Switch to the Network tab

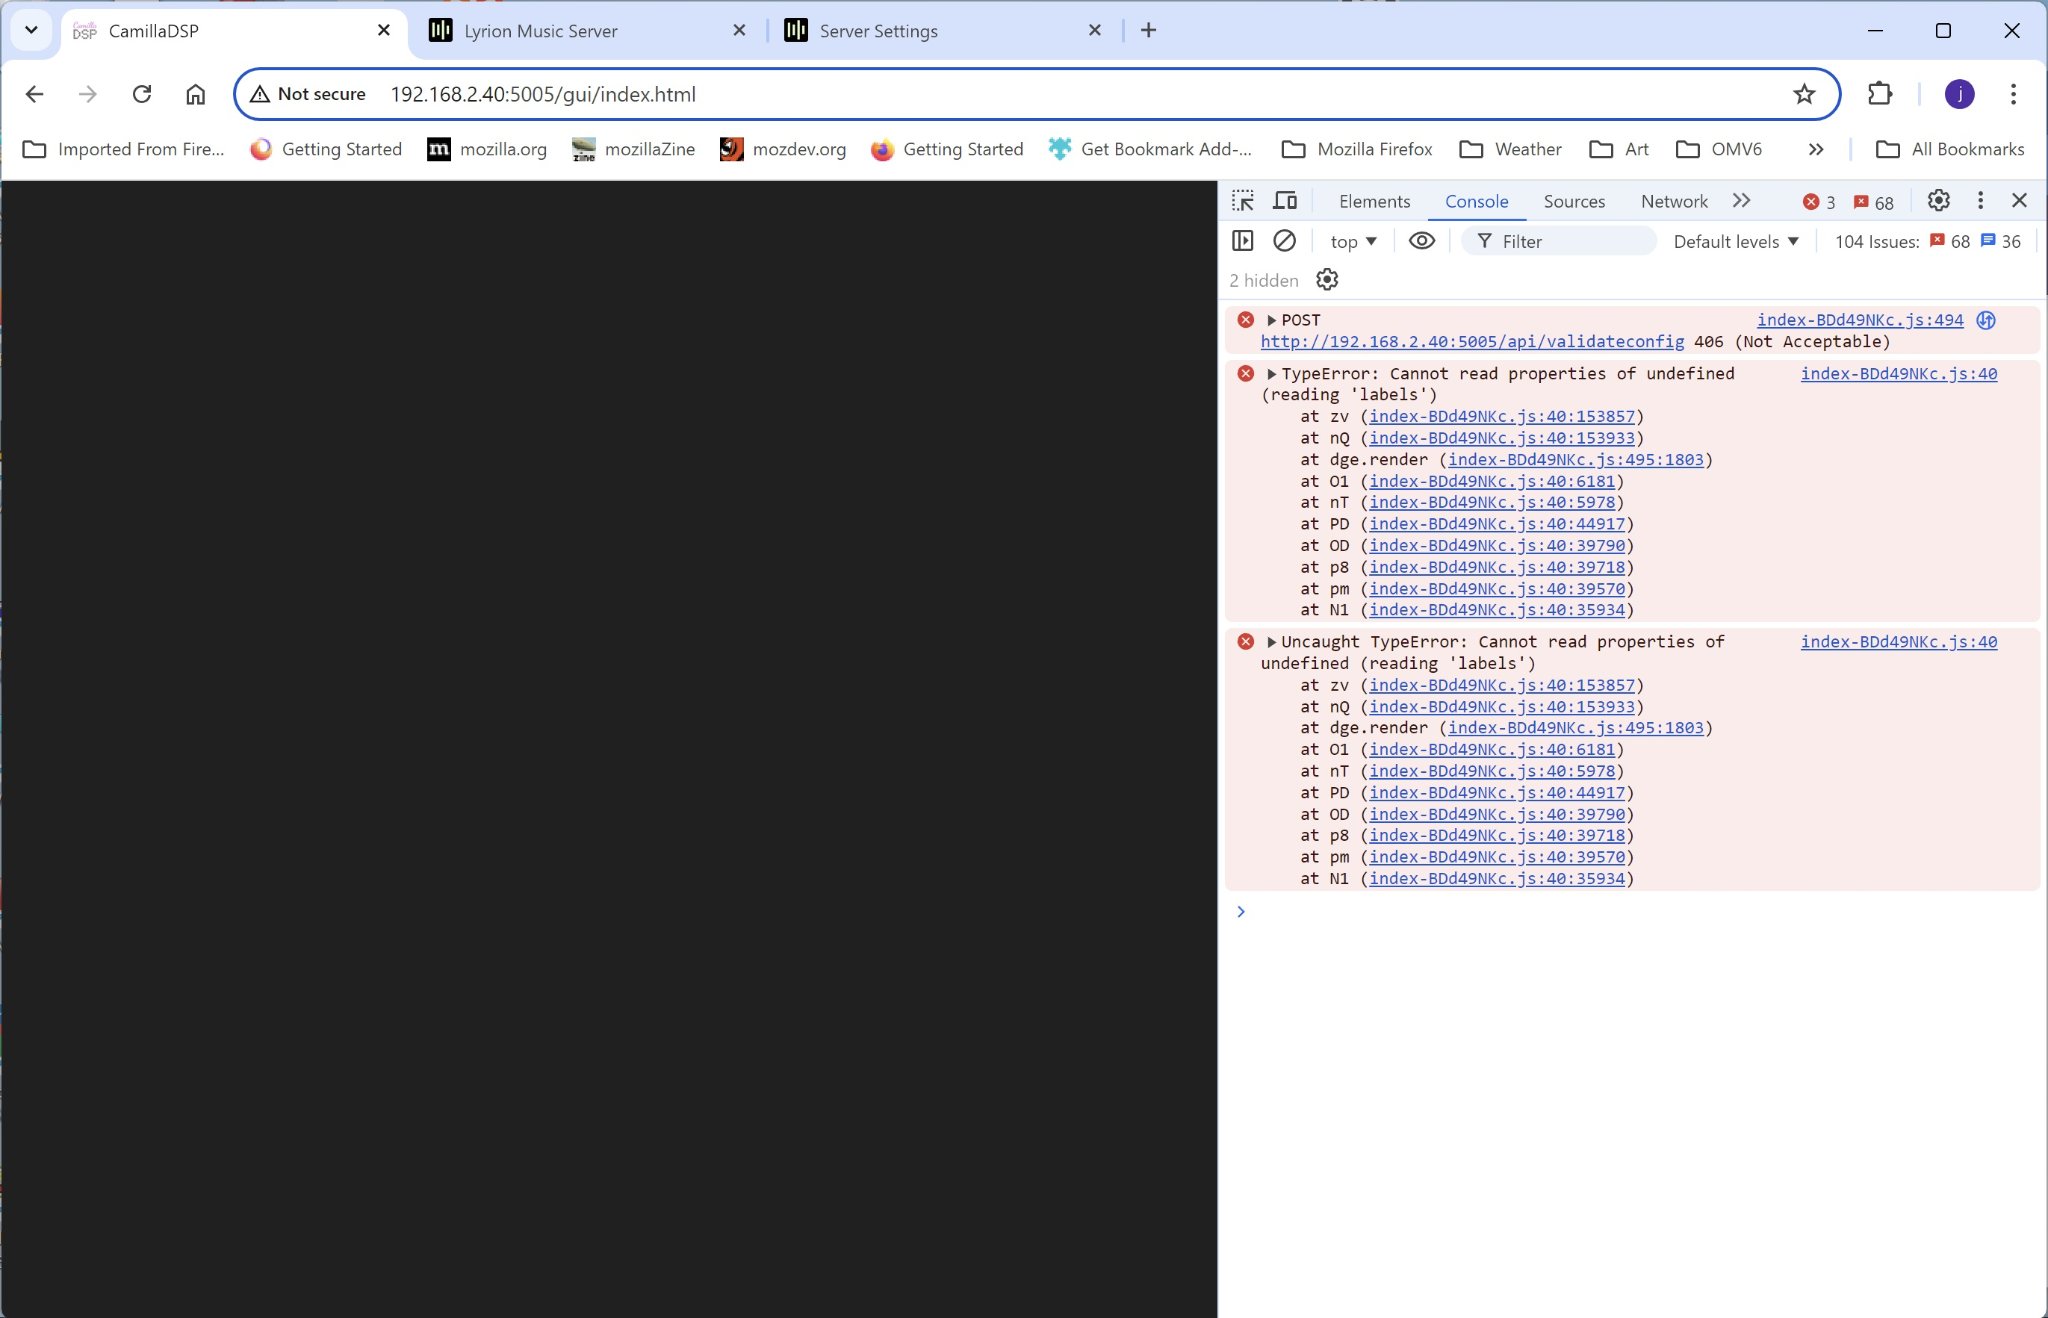pyautogui.click(x=1674, y=201)
